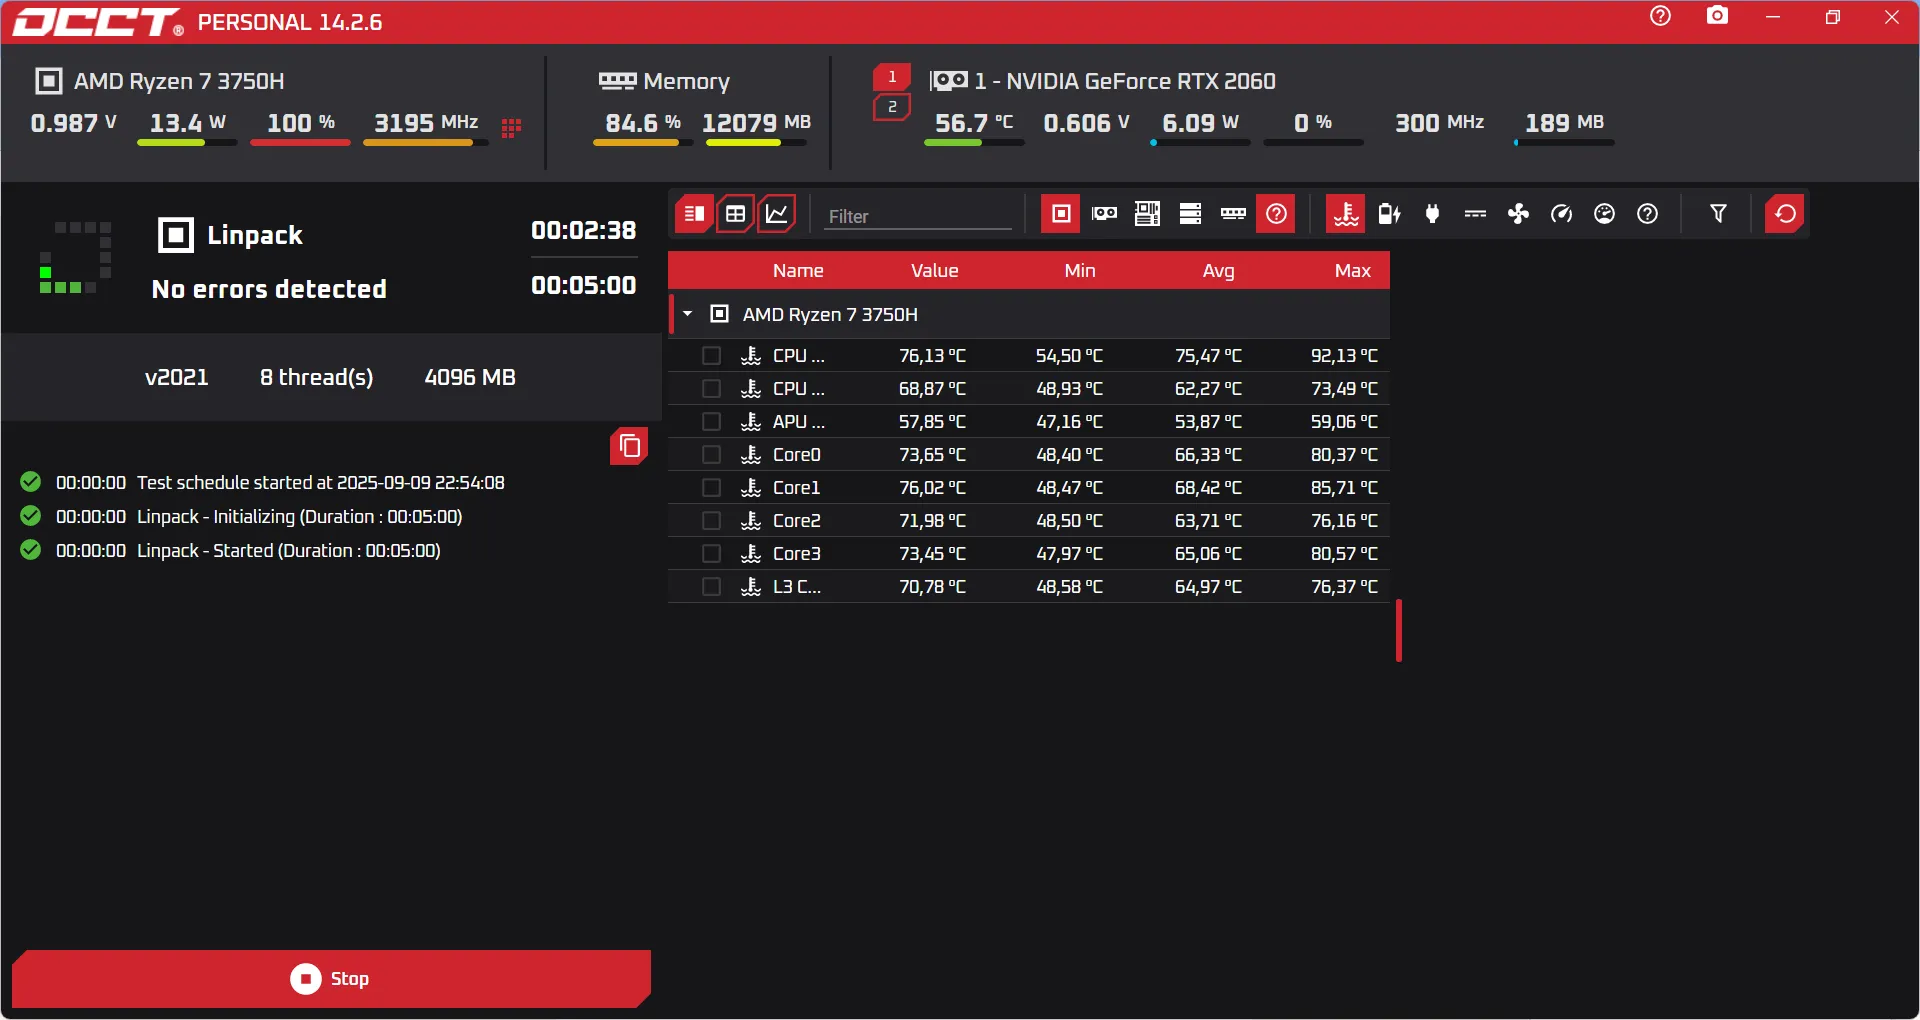Take a screenshot with the camera icon
This screenshot has width=1920, height=1020.
click(x=1717, y=16)
